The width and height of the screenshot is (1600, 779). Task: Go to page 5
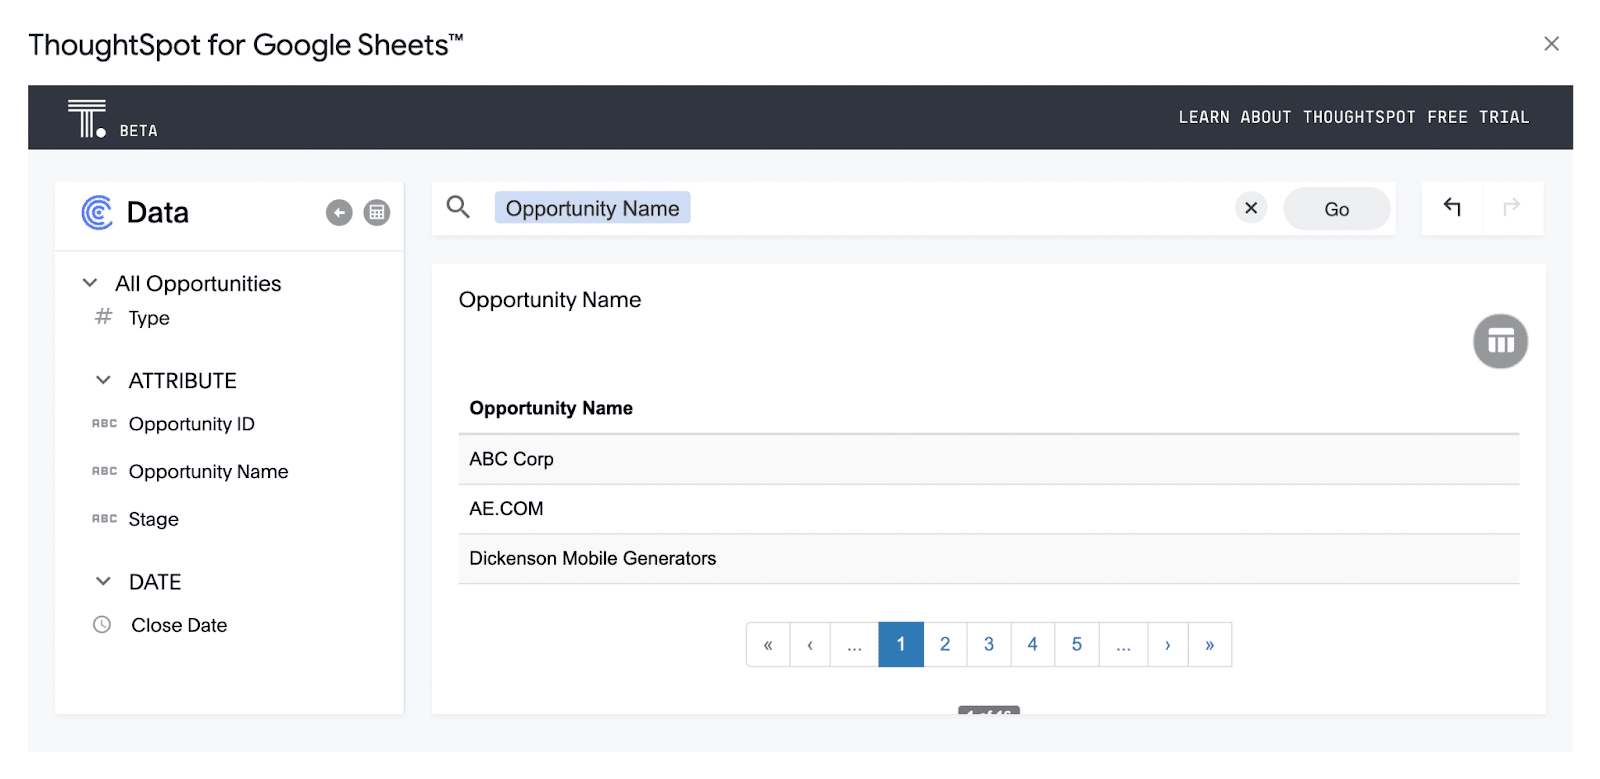point(1077,645)
